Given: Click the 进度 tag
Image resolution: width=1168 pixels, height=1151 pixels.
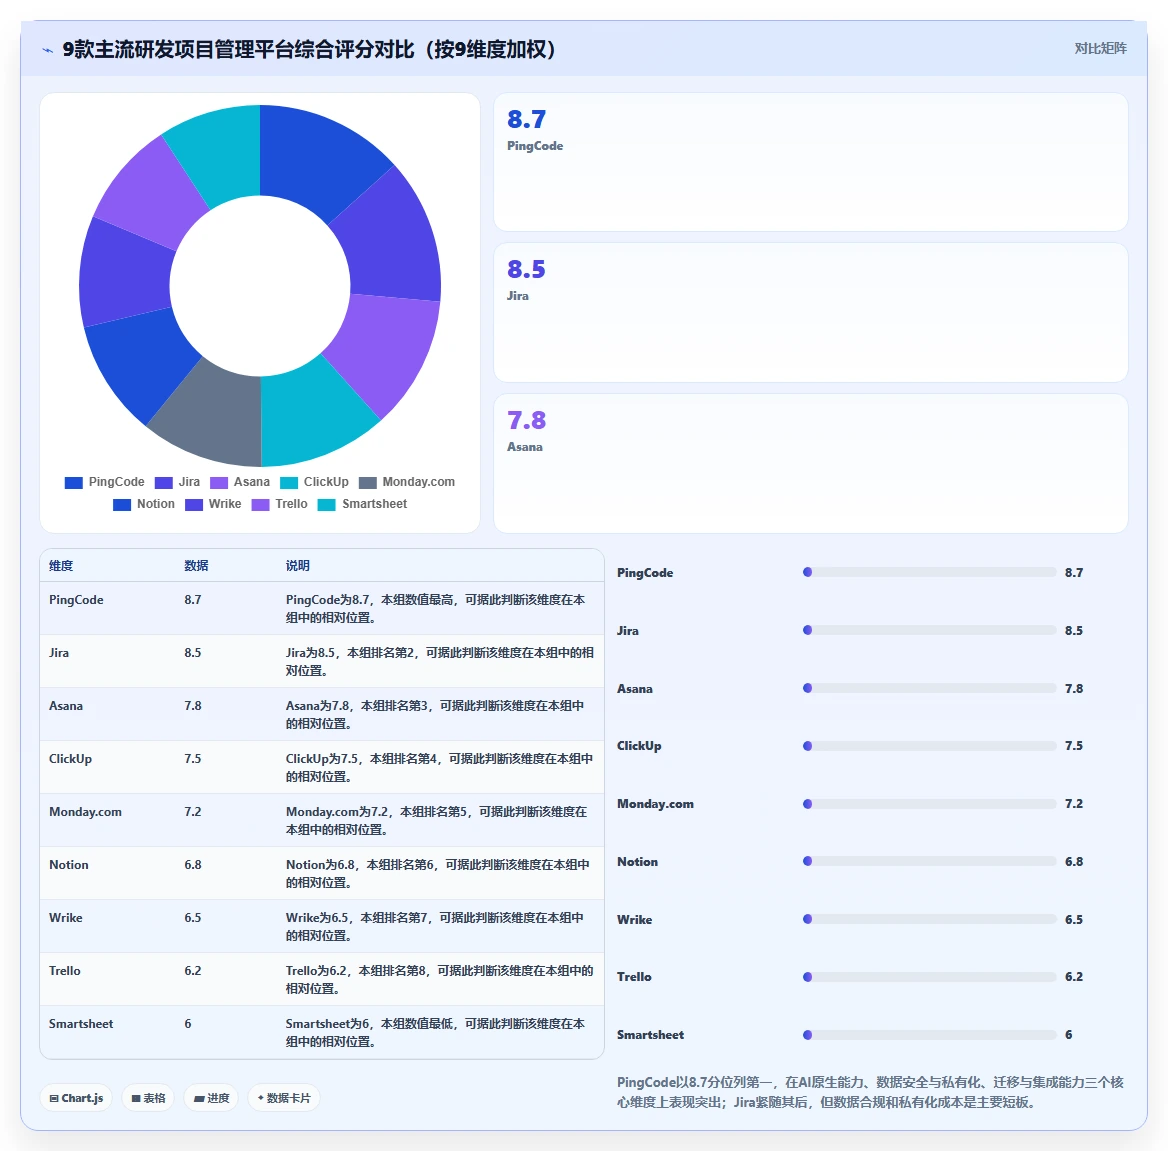Looking at the screenshot, I should (x=211, y=1098).
